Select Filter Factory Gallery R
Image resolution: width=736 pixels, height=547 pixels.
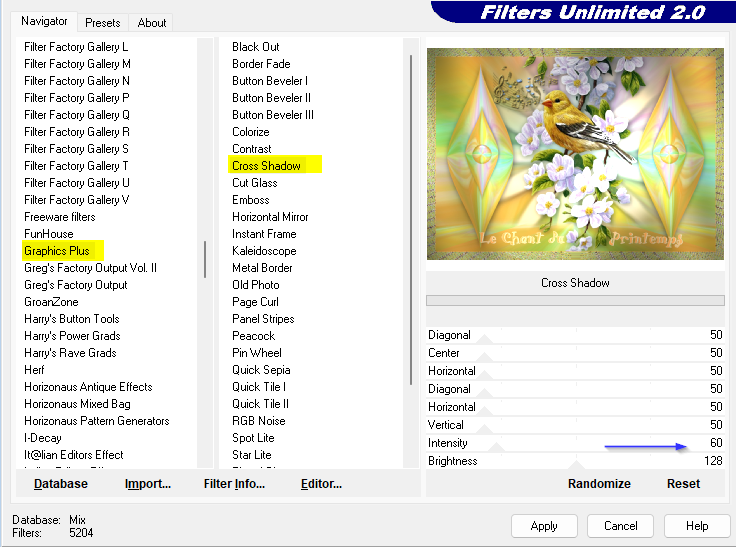pos(77,131)
